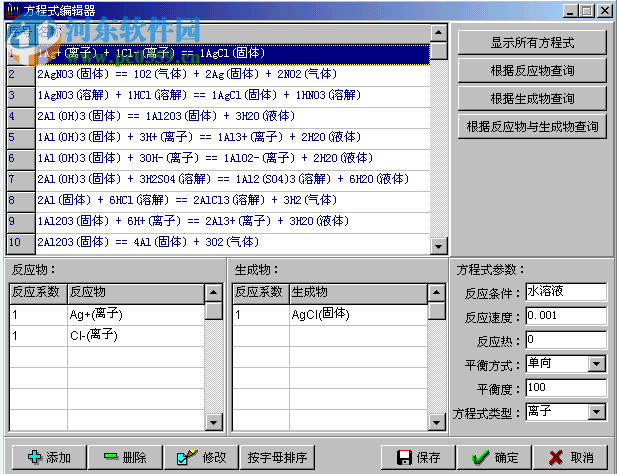Click 显示所有方程式 button
The width and height of the screenshot is (617, 474).
click(532, 42)
